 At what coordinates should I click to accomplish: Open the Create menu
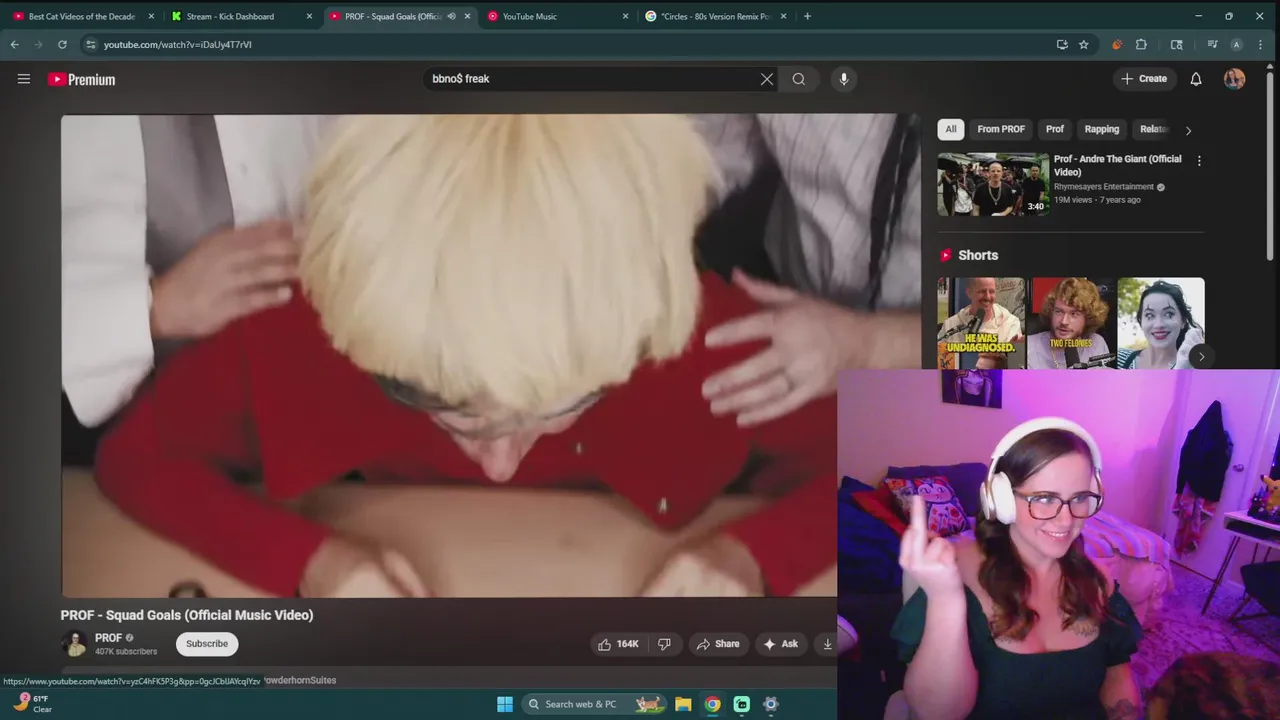(1144, 79)
